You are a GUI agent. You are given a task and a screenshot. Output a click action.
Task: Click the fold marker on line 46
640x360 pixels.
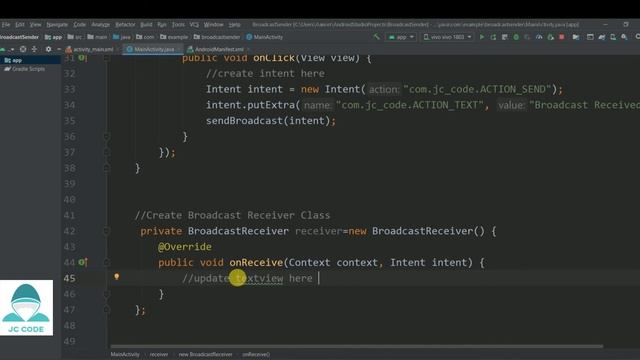[107, 294]
